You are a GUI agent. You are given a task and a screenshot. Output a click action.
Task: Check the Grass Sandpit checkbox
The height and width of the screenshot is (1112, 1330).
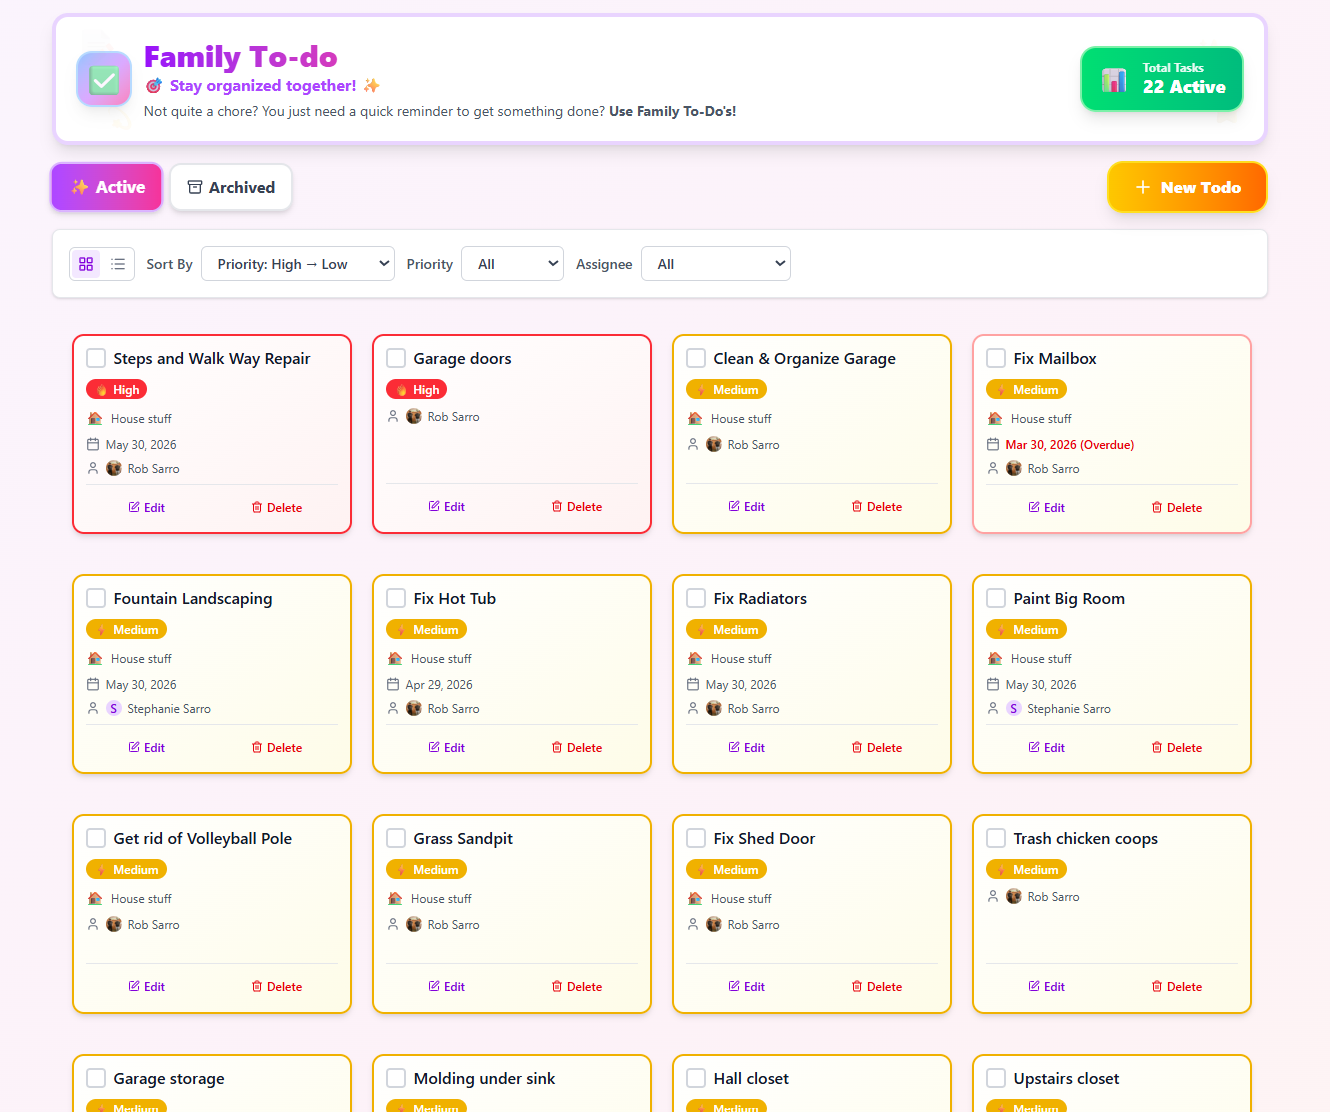point(396,838)
